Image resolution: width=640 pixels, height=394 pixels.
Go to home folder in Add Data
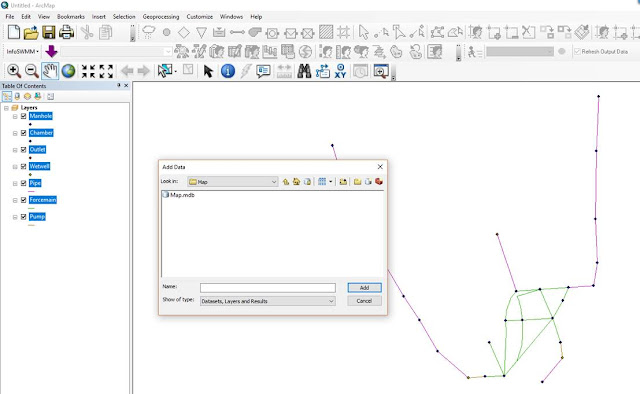(296, 182)
